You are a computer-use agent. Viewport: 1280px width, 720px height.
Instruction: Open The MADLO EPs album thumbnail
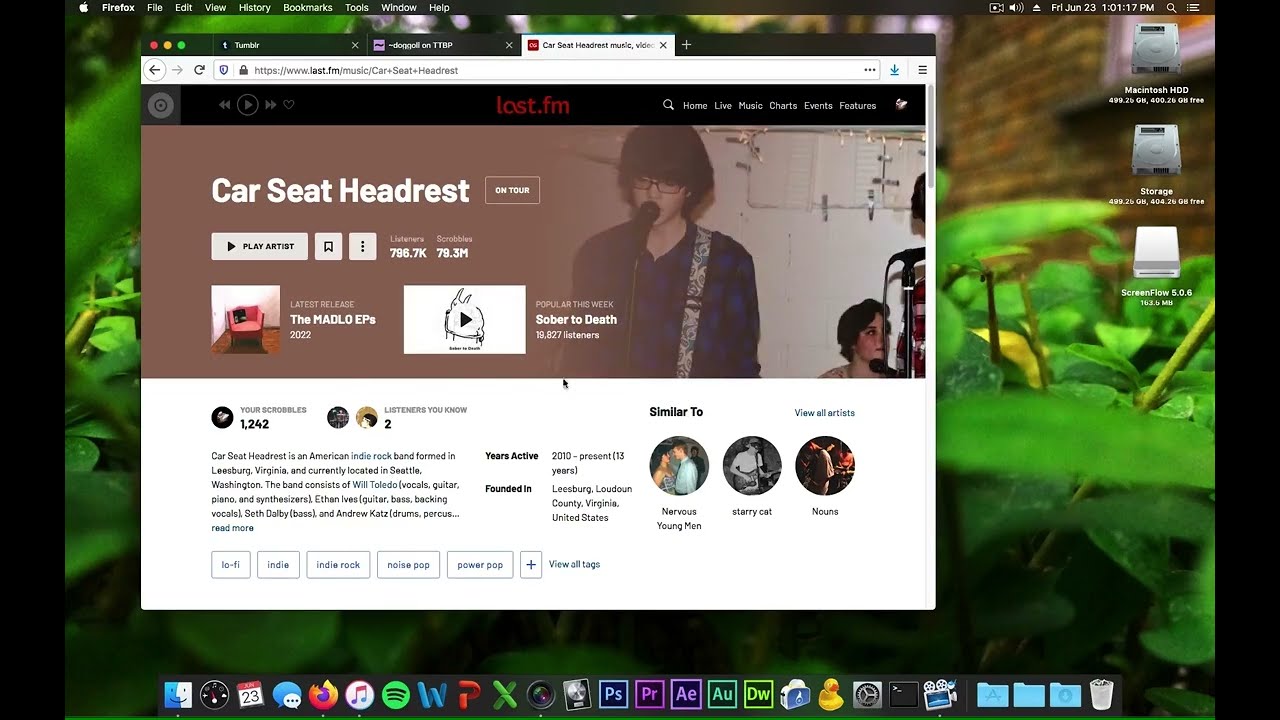pos(245,319)
